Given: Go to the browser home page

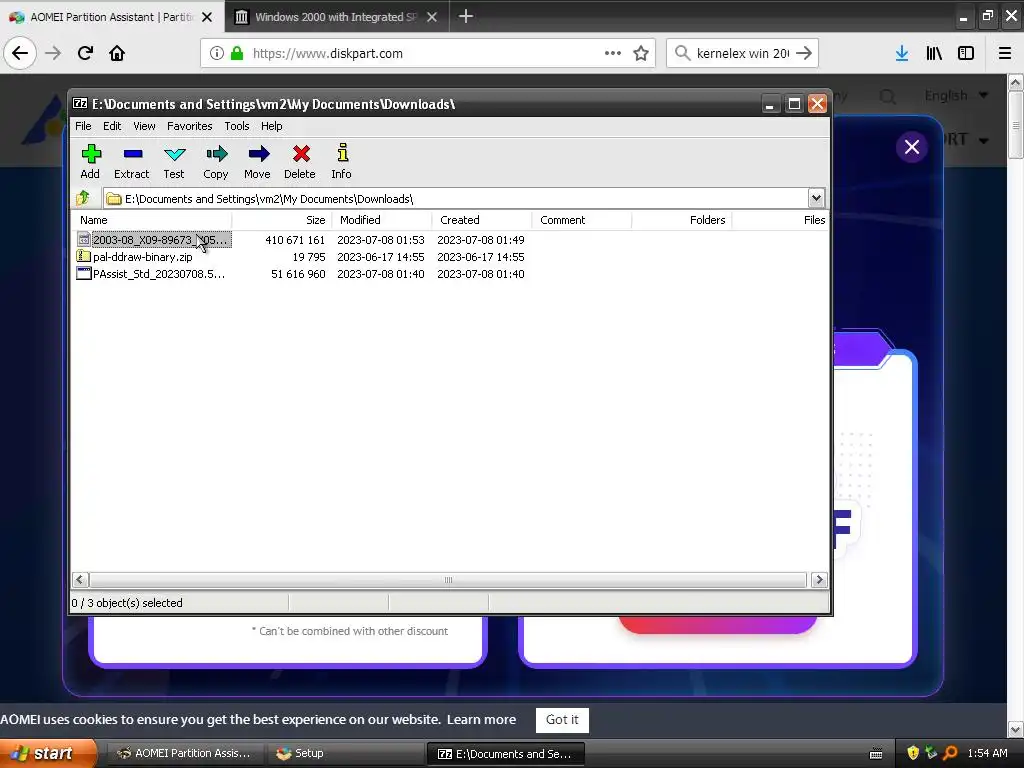Looking at the screenshot, I should click(117, 53).
